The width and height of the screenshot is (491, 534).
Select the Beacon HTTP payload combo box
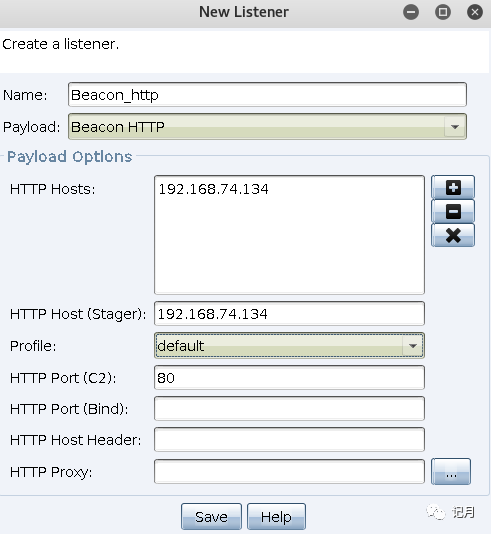267,127
